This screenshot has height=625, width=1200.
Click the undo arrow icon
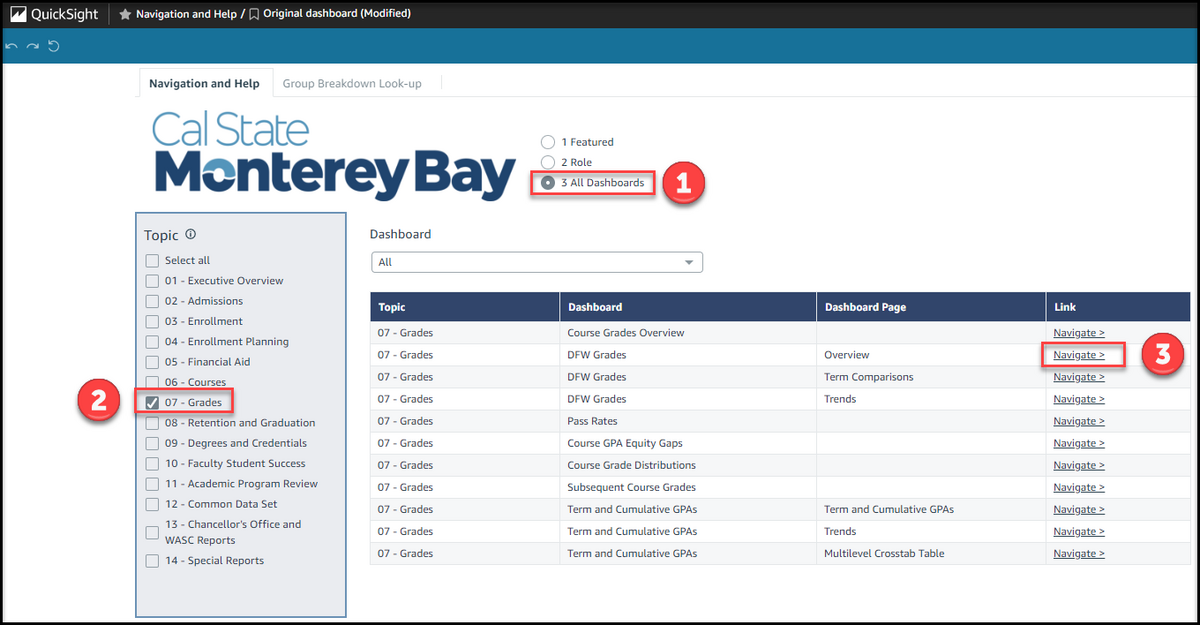[11, 45]
